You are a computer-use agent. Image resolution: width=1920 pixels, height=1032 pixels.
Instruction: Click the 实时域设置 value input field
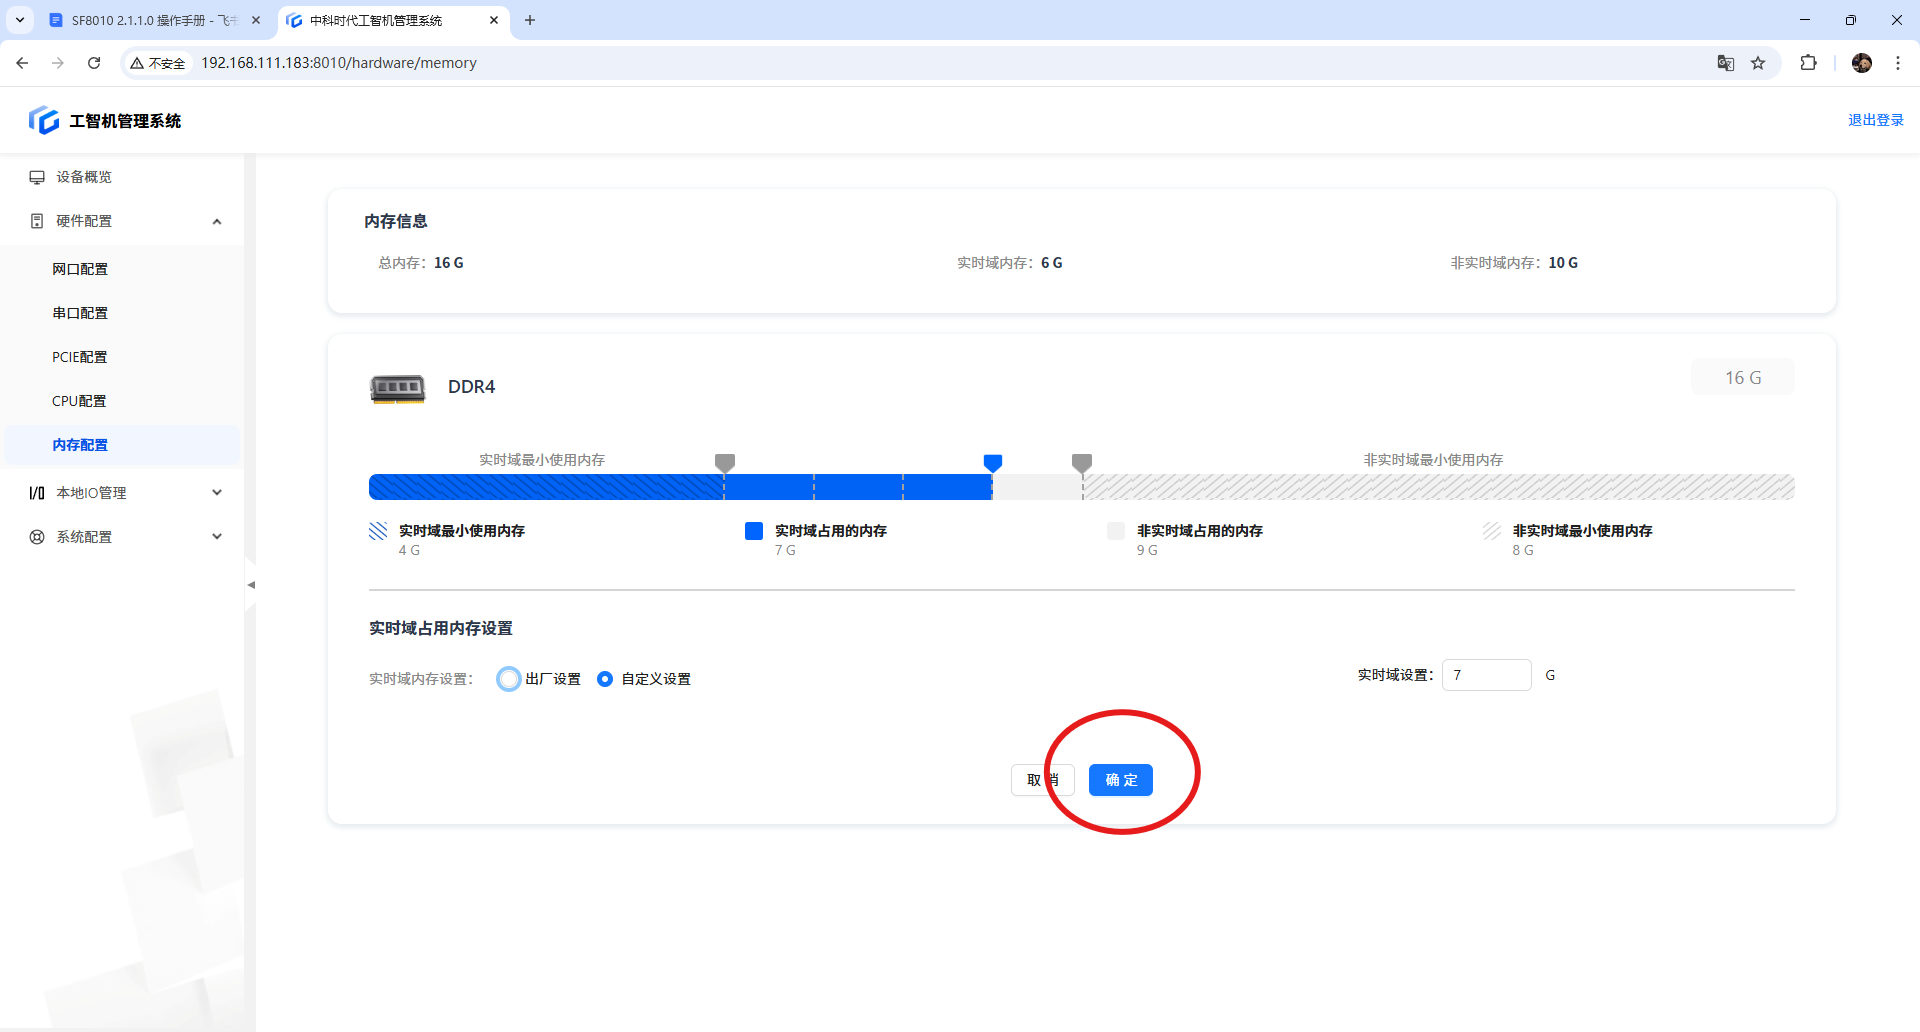1486,675
